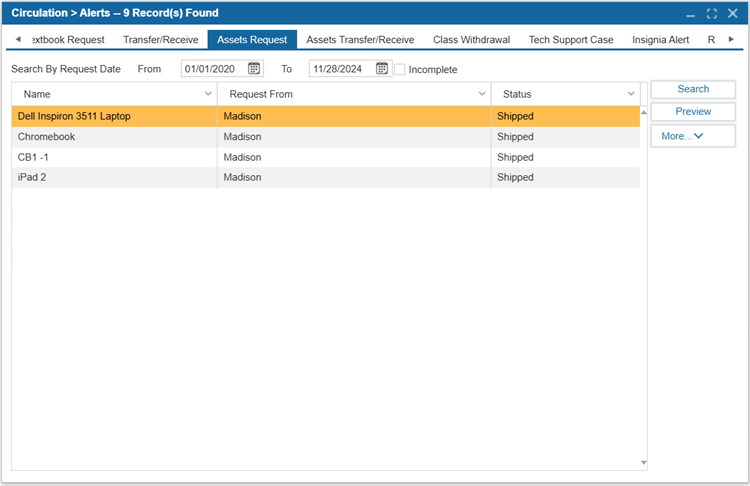Image resolution: width=750 pixels, height=486 pixels.
Task: Click the Preview button
Action: tap(693, 111)
